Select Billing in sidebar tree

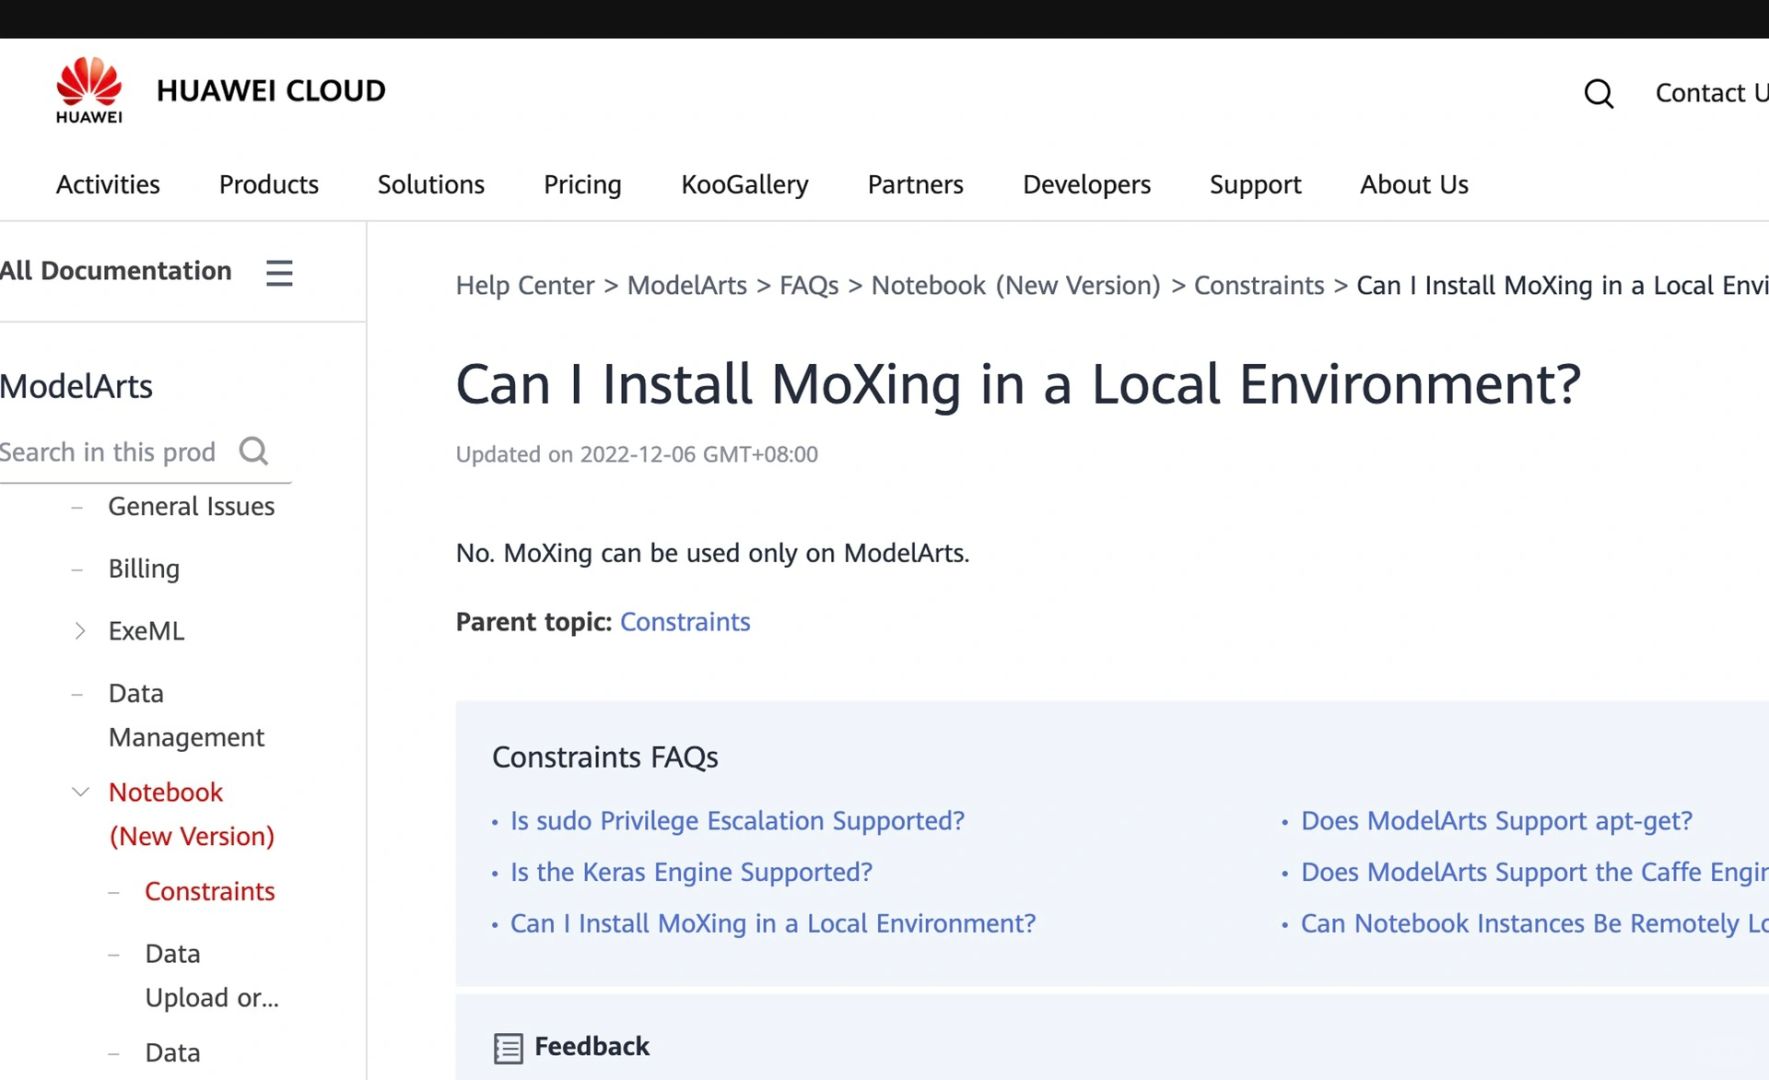point(144,569)
